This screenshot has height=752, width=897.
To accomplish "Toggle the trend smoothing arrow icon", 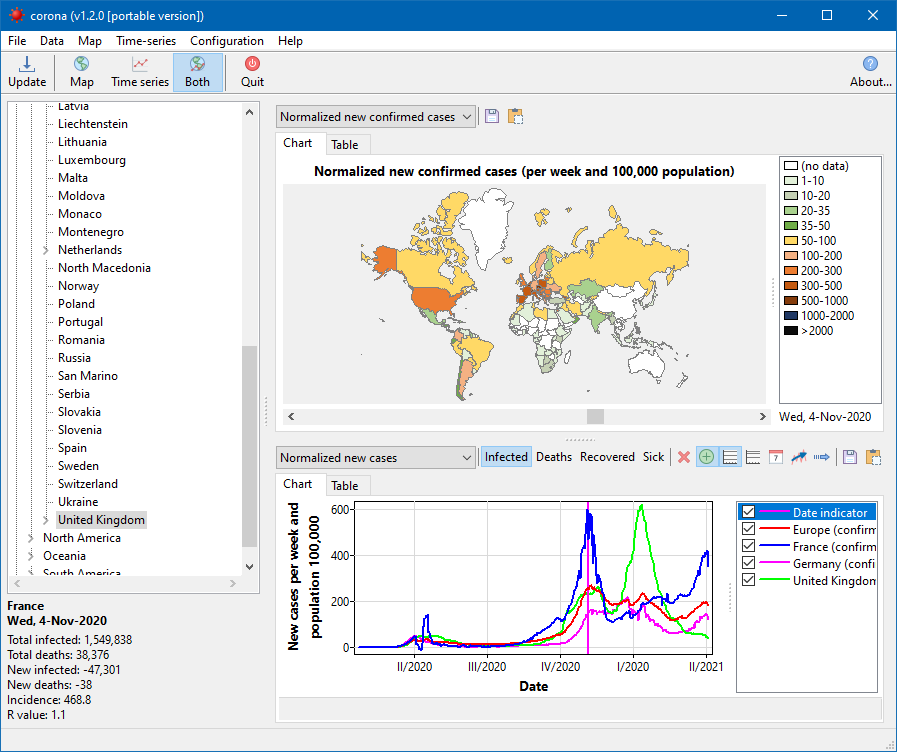I will [x=799, y=457].
